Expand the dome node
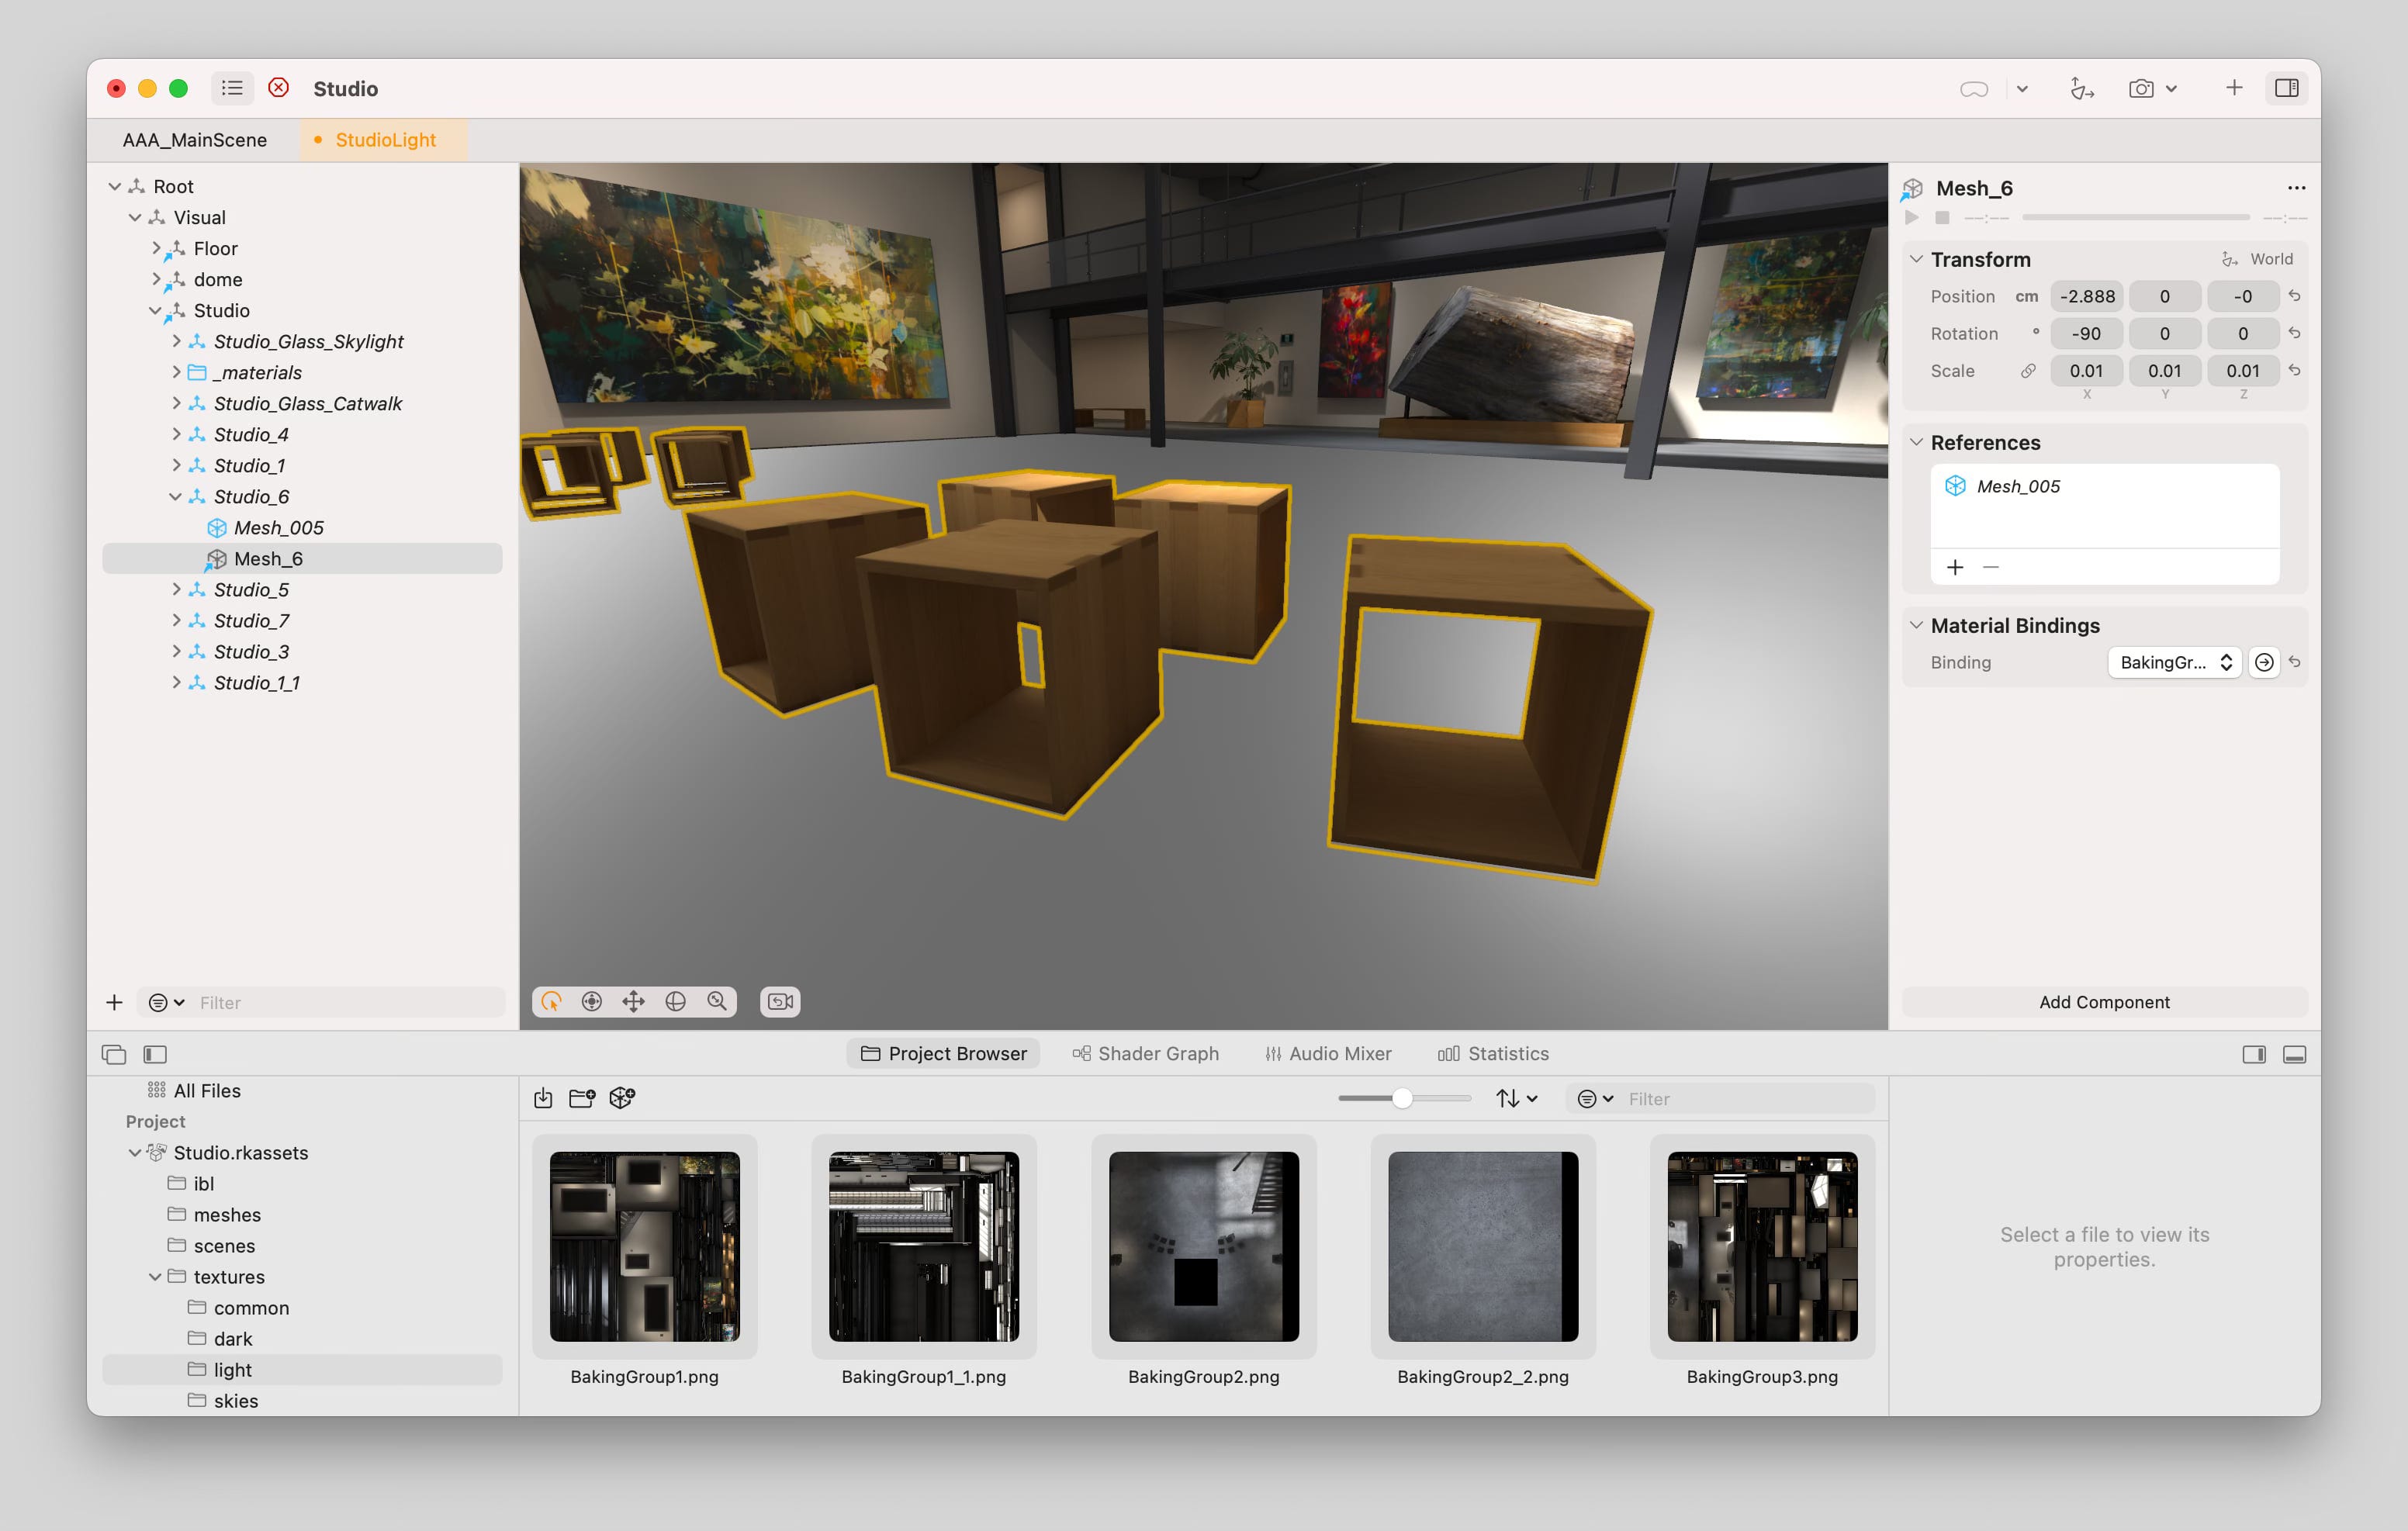 156,279
